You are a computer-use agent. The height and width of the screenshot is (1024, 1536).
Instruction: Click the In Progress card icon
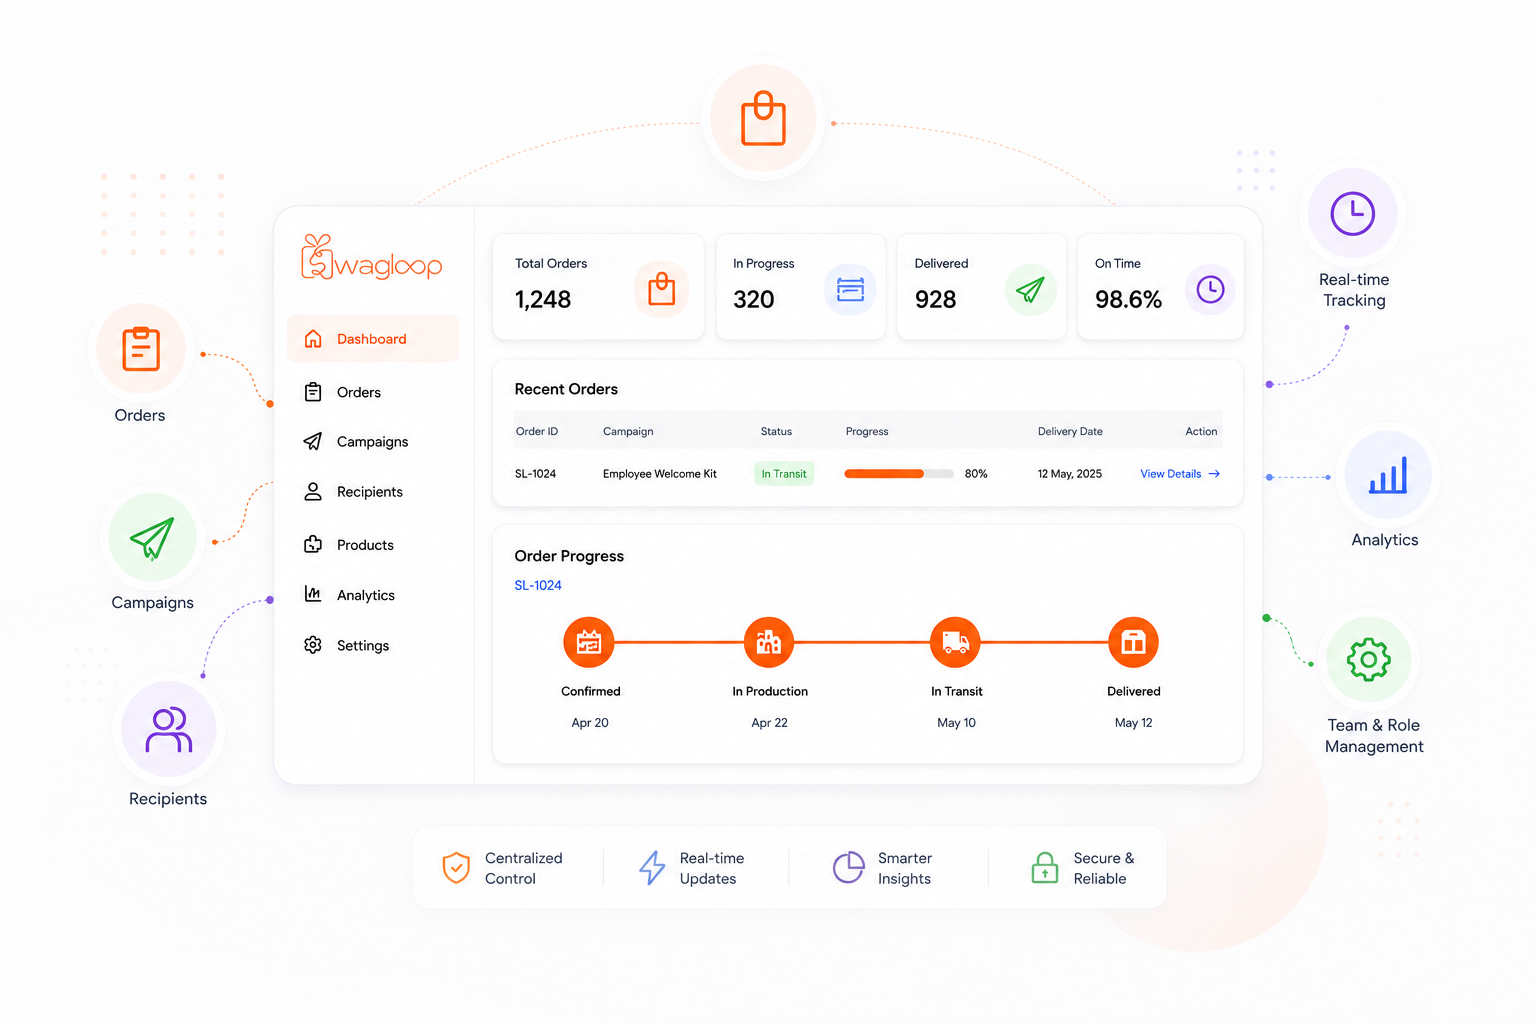[850, 289]
